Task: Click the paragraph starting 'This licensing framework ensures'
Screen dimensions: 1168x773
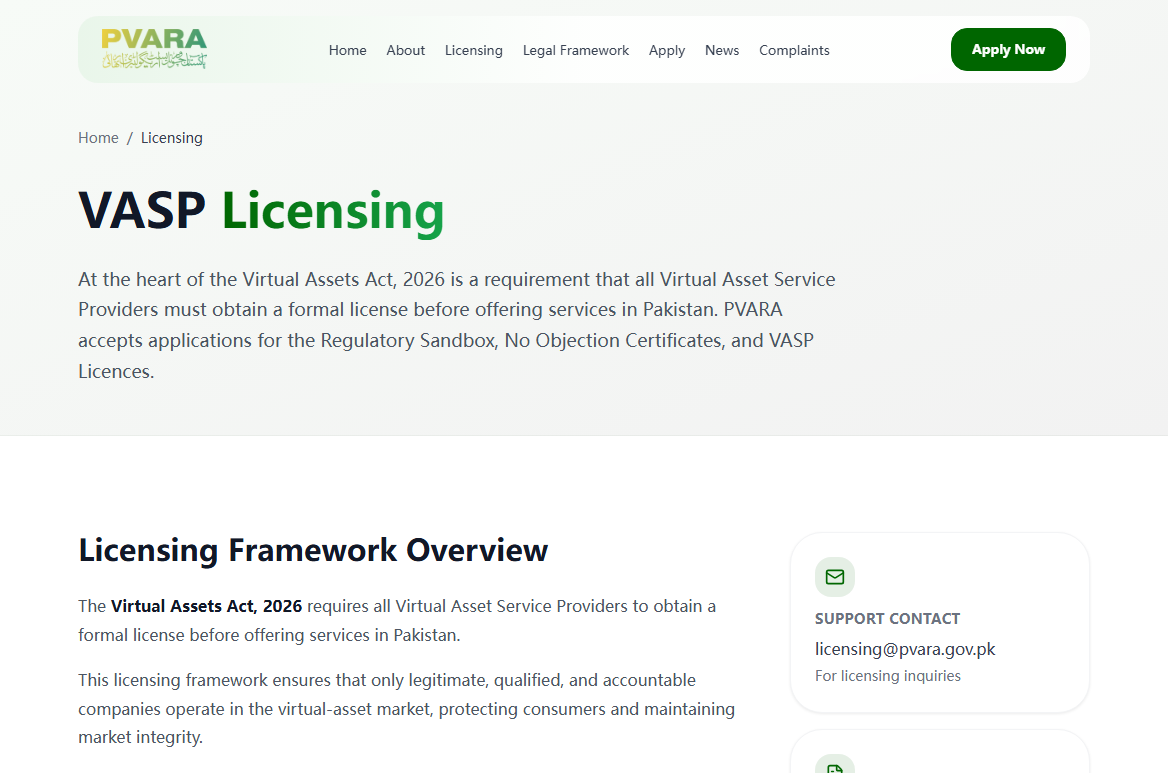Action: 407,708
